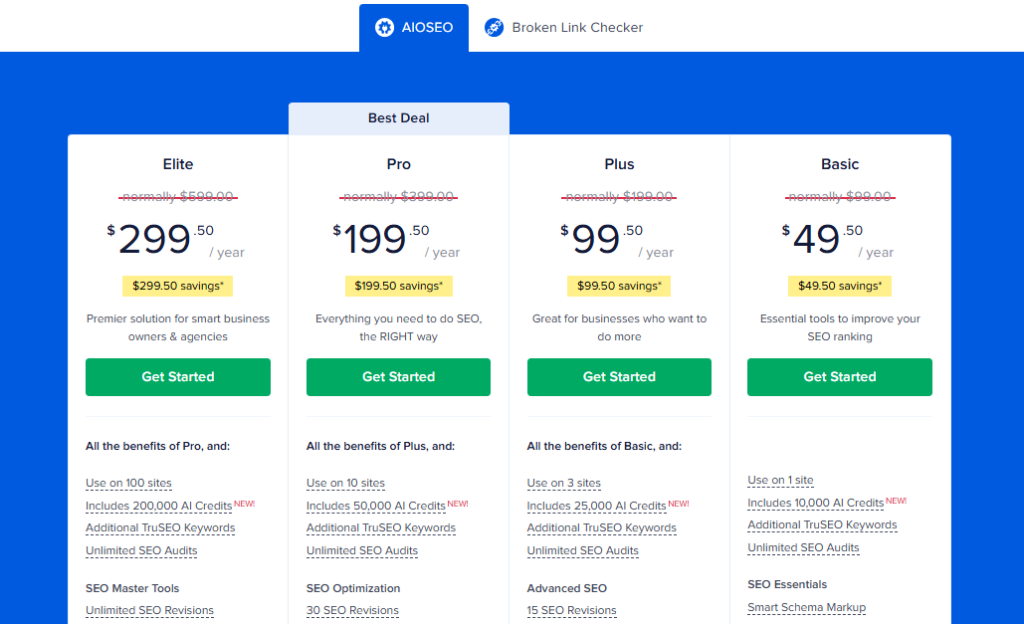
Task: Choose Get Started under the Plus plan
Action: (x=619, y=377)
